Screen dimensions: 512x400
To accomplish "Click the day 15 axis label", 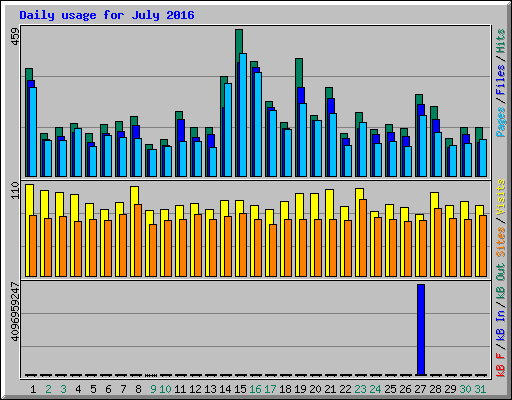I will tap(240, 389).
